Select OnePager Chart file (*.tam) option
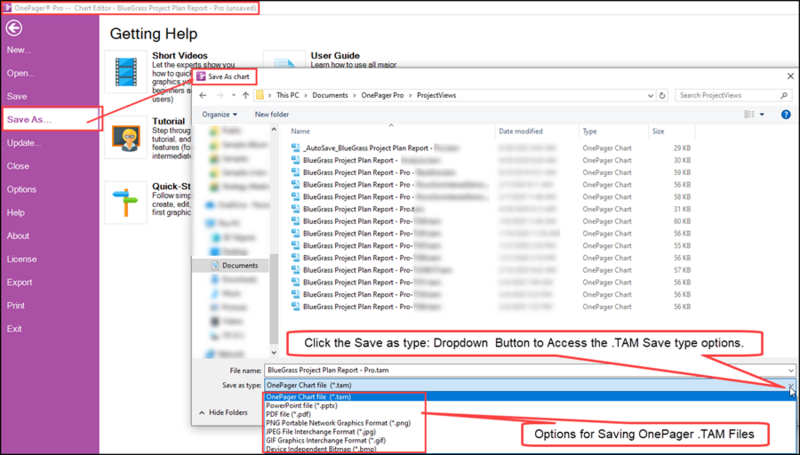 tap(309, 397)
